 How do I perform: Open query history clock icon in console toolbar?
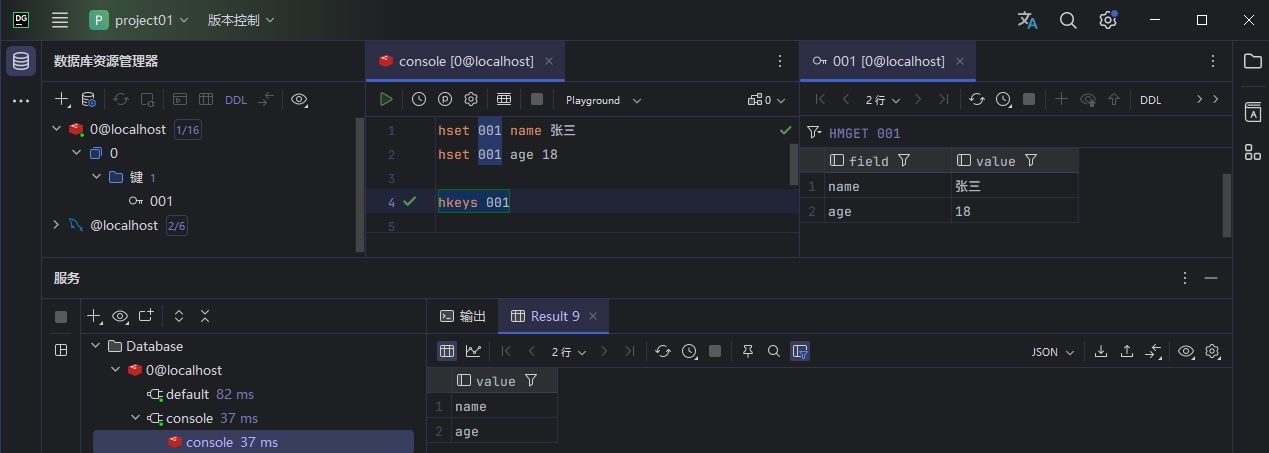[x=419, y=100]
